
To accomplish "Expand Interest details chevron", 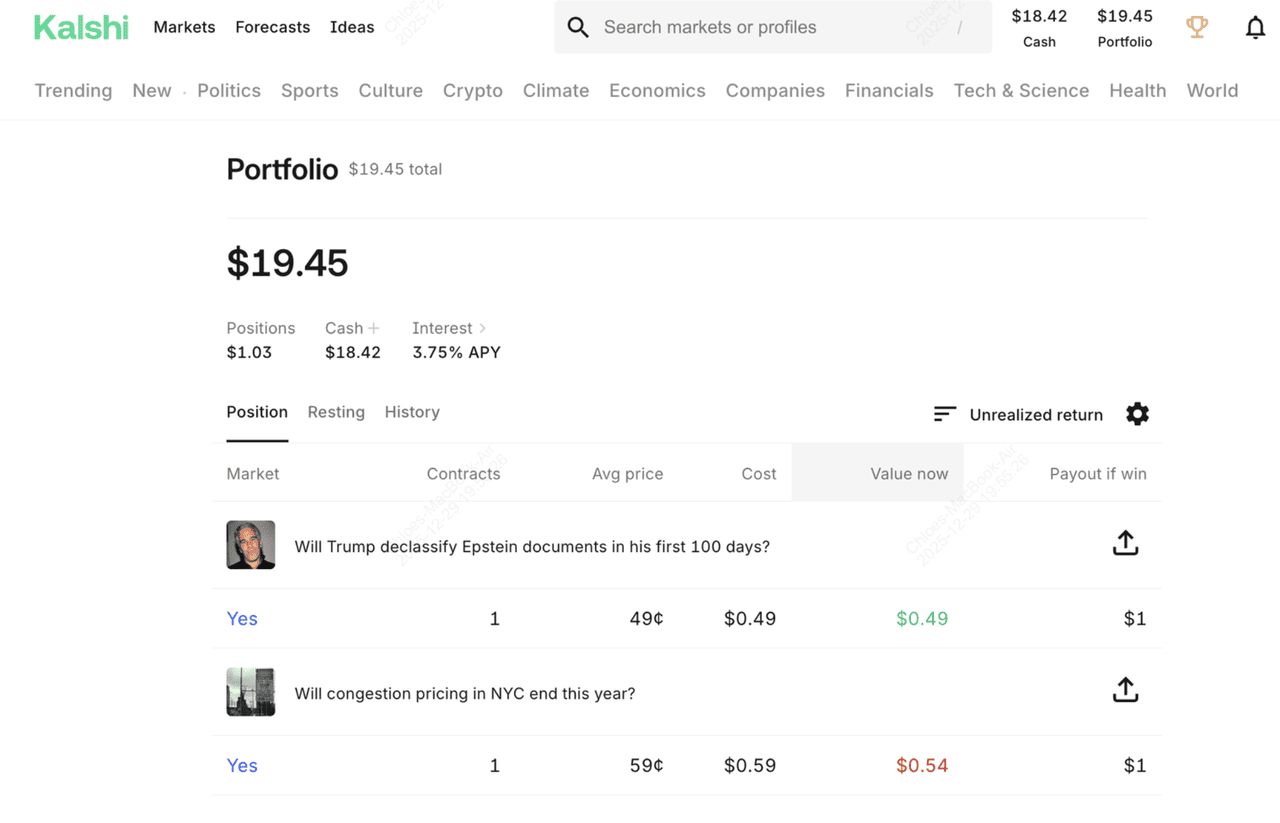I will click(483, 328).
